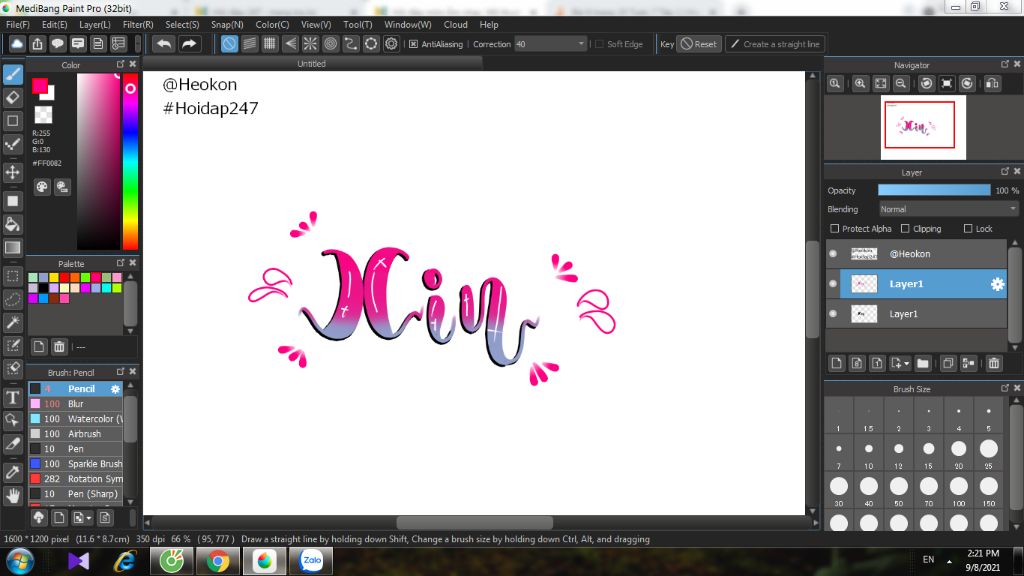The width and height of the screenshot is (1024, 576).
Task: Click the Reset key button
Action: coord(698,44)
